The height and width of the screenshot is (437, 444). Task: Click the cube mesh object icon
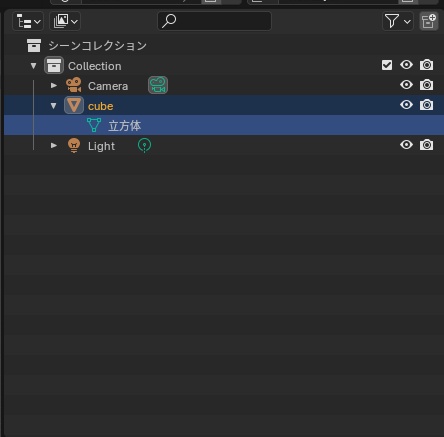(x=74, y=105)
